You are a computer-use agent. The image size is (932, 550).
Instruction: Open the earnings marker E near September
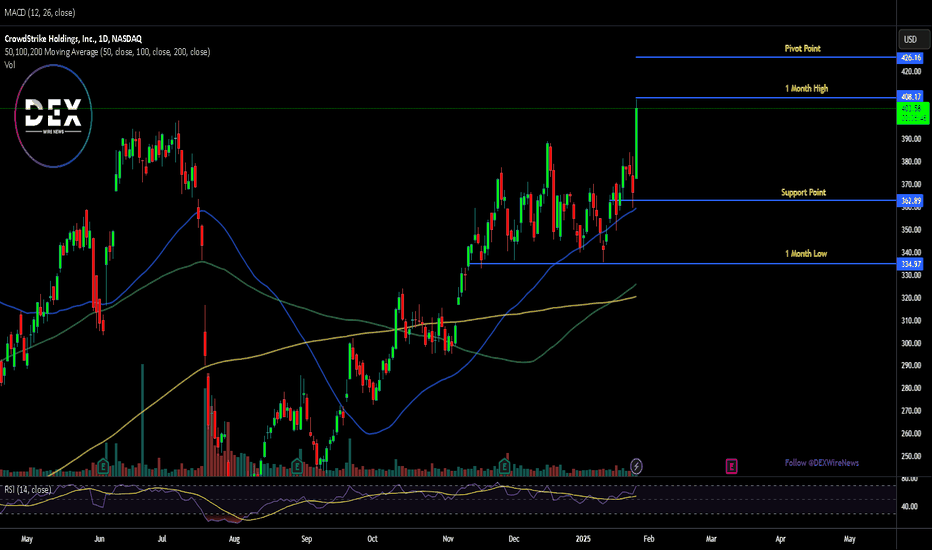point(297,466)
